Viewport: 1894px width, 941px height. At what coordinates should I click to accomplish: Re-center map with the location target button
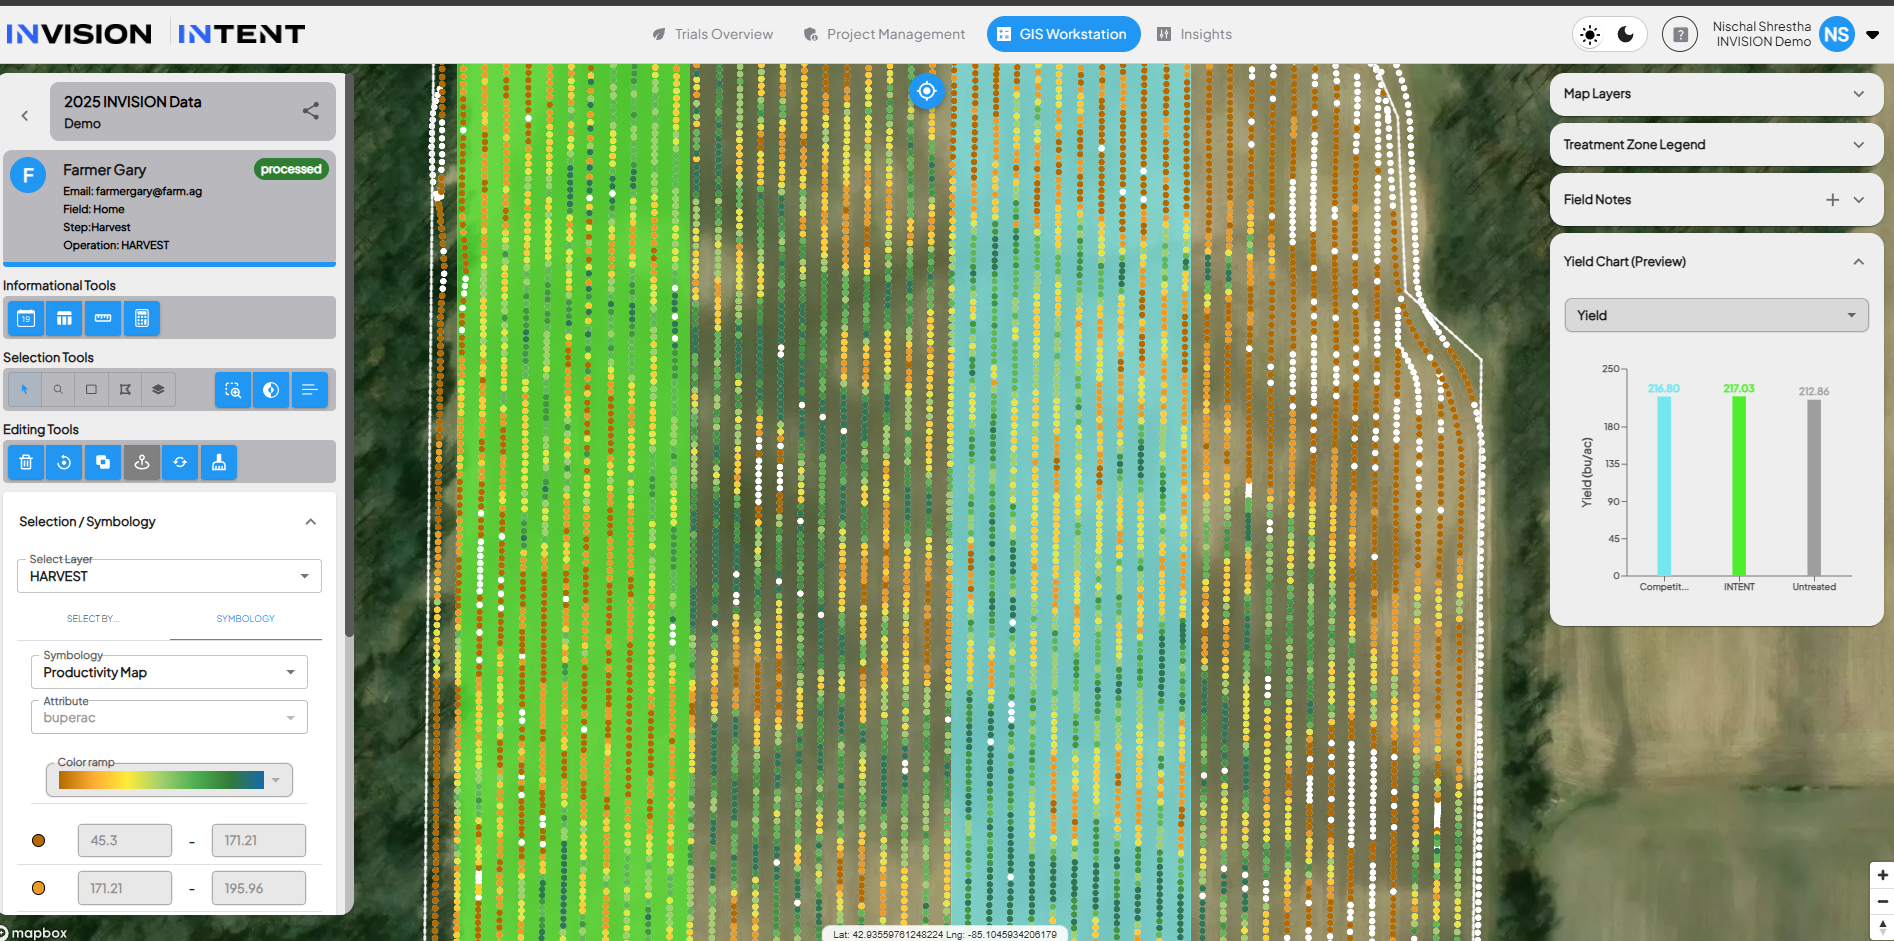[x=927, y=91]
